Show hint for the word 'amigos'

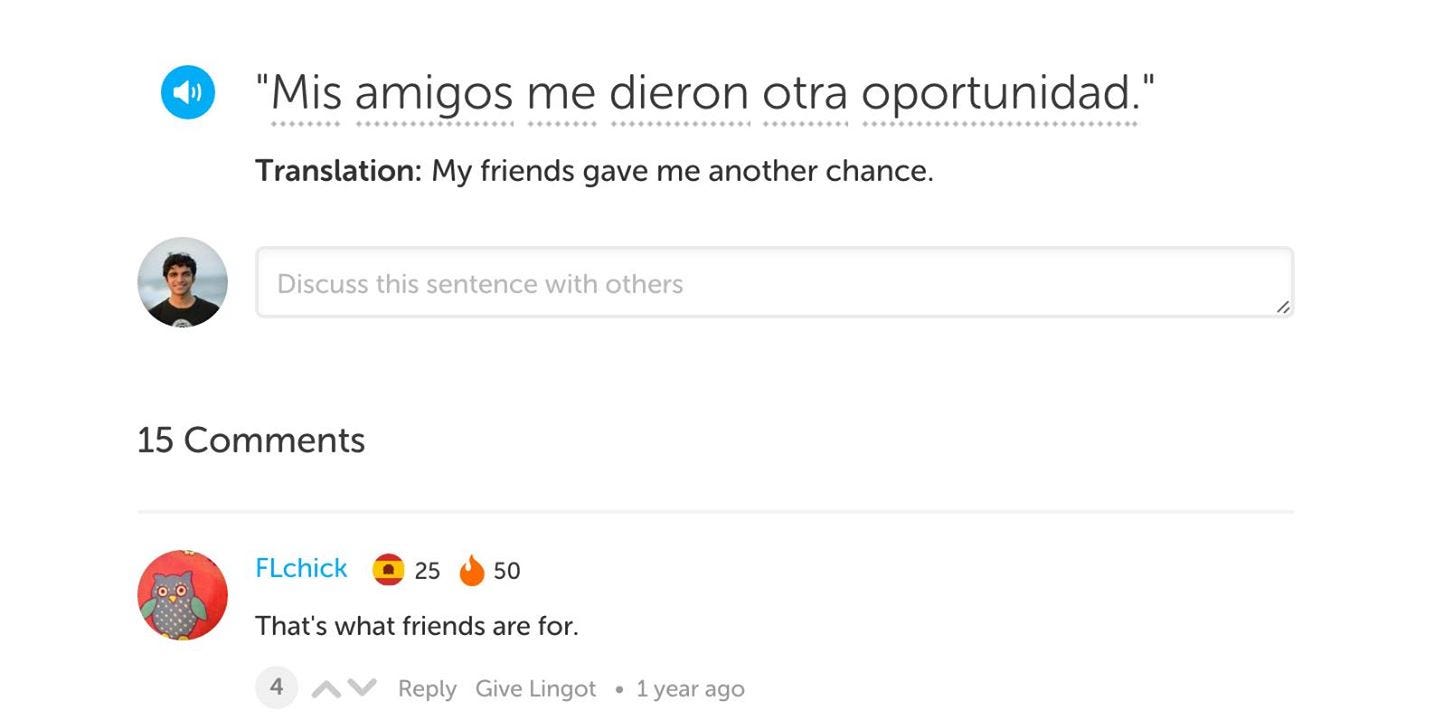click(x=434, y=93)
